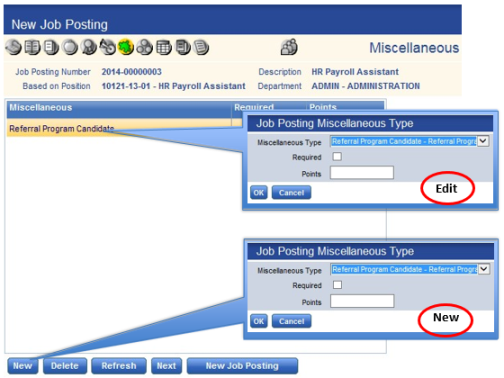Viewport: 504px width, 378px height.
Task: Click the award ribbon step icon
Action: coord(89,47)
